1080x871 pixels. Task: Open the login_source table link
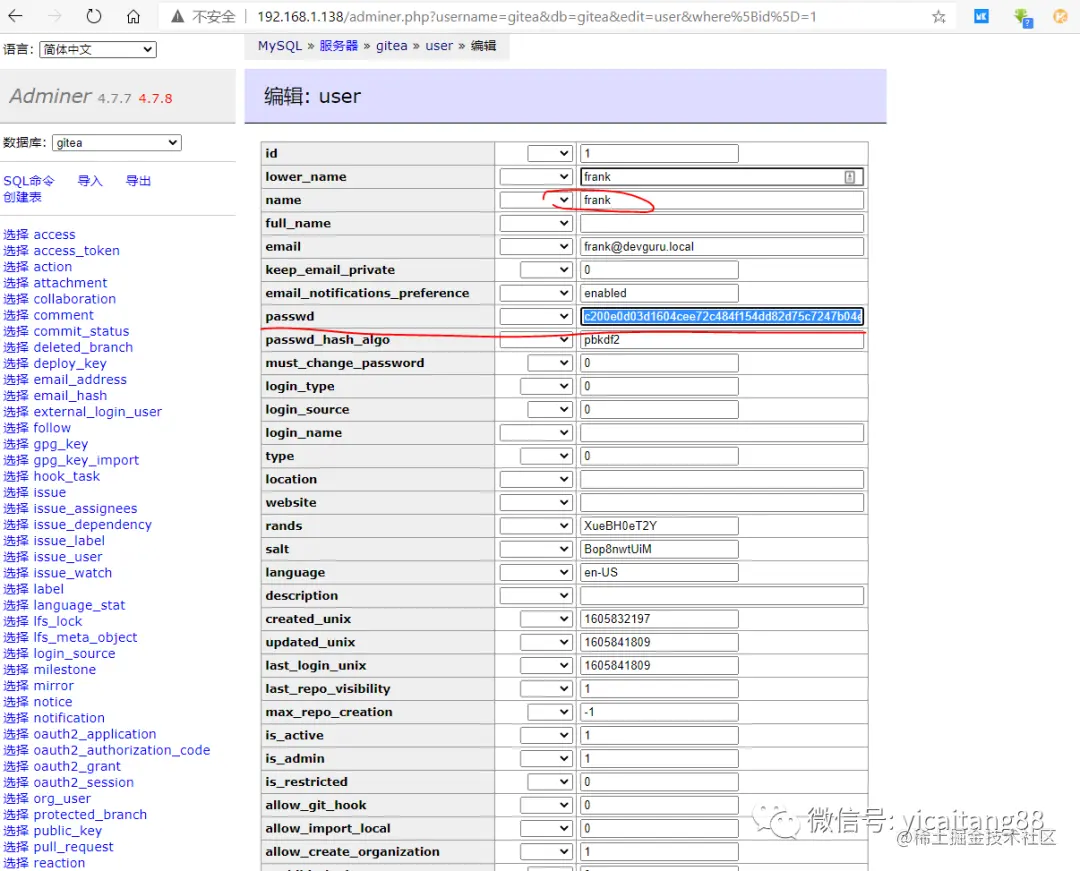[x=74, y=653]
